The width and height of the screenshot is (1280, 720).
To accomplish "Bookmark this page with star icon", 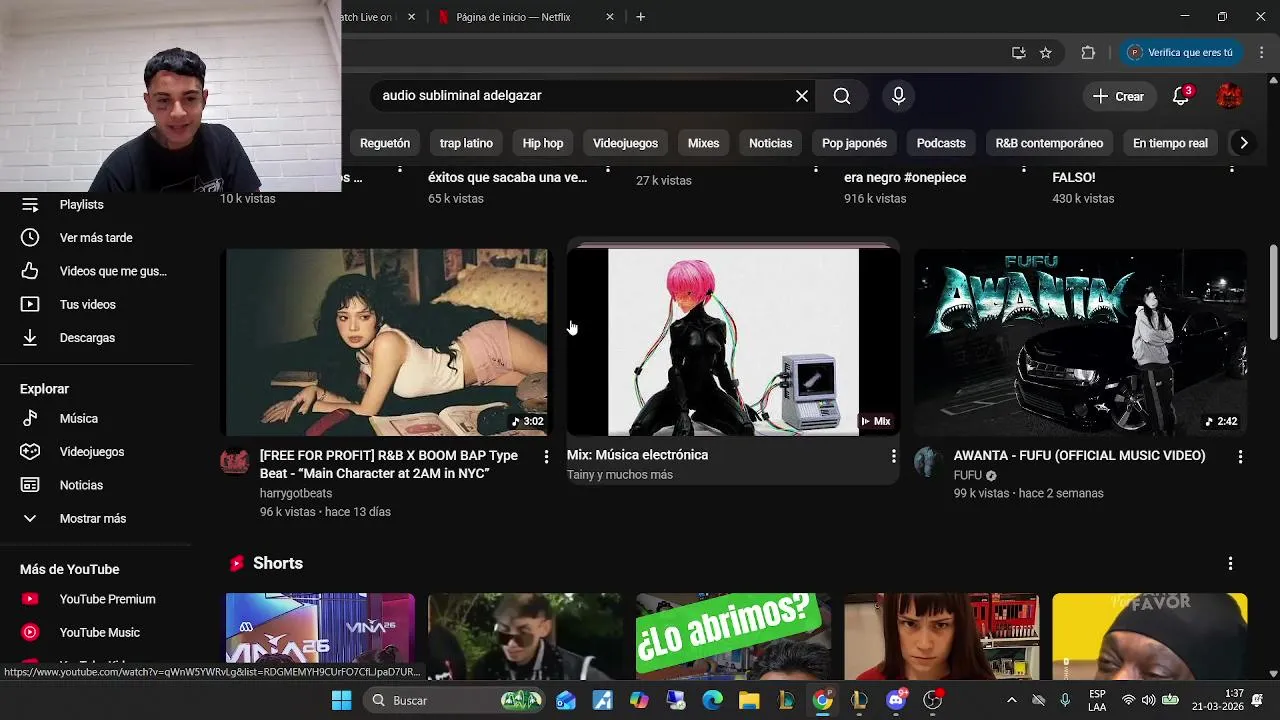I will click(1046, 53).
